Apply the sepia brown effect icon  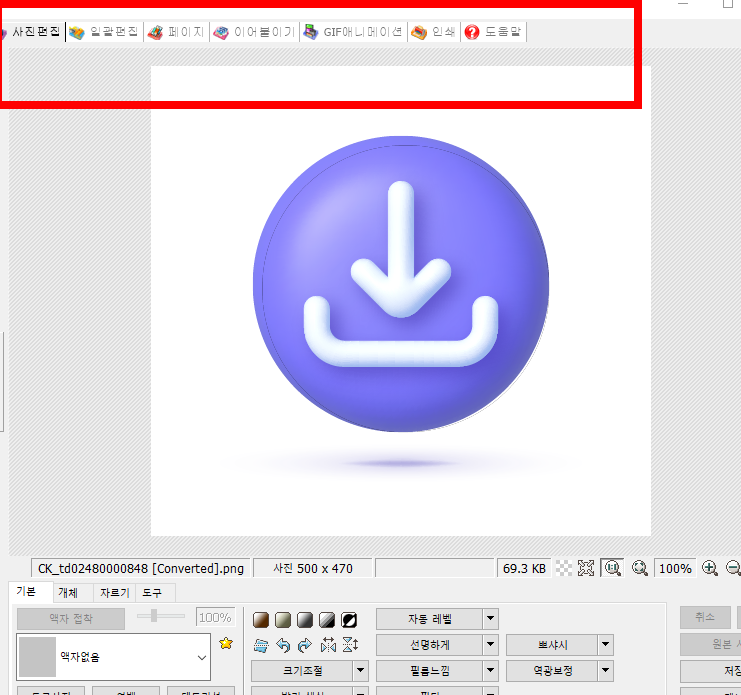tap(261, 620)
